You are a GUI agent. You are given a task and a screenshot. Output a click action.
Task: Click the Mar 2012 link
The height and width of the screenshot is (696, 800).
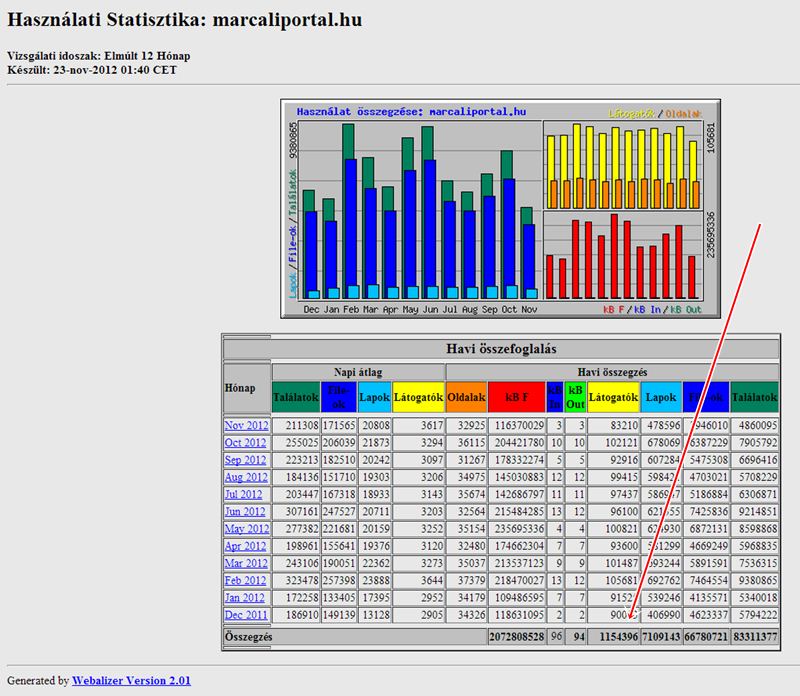[246, 563]
